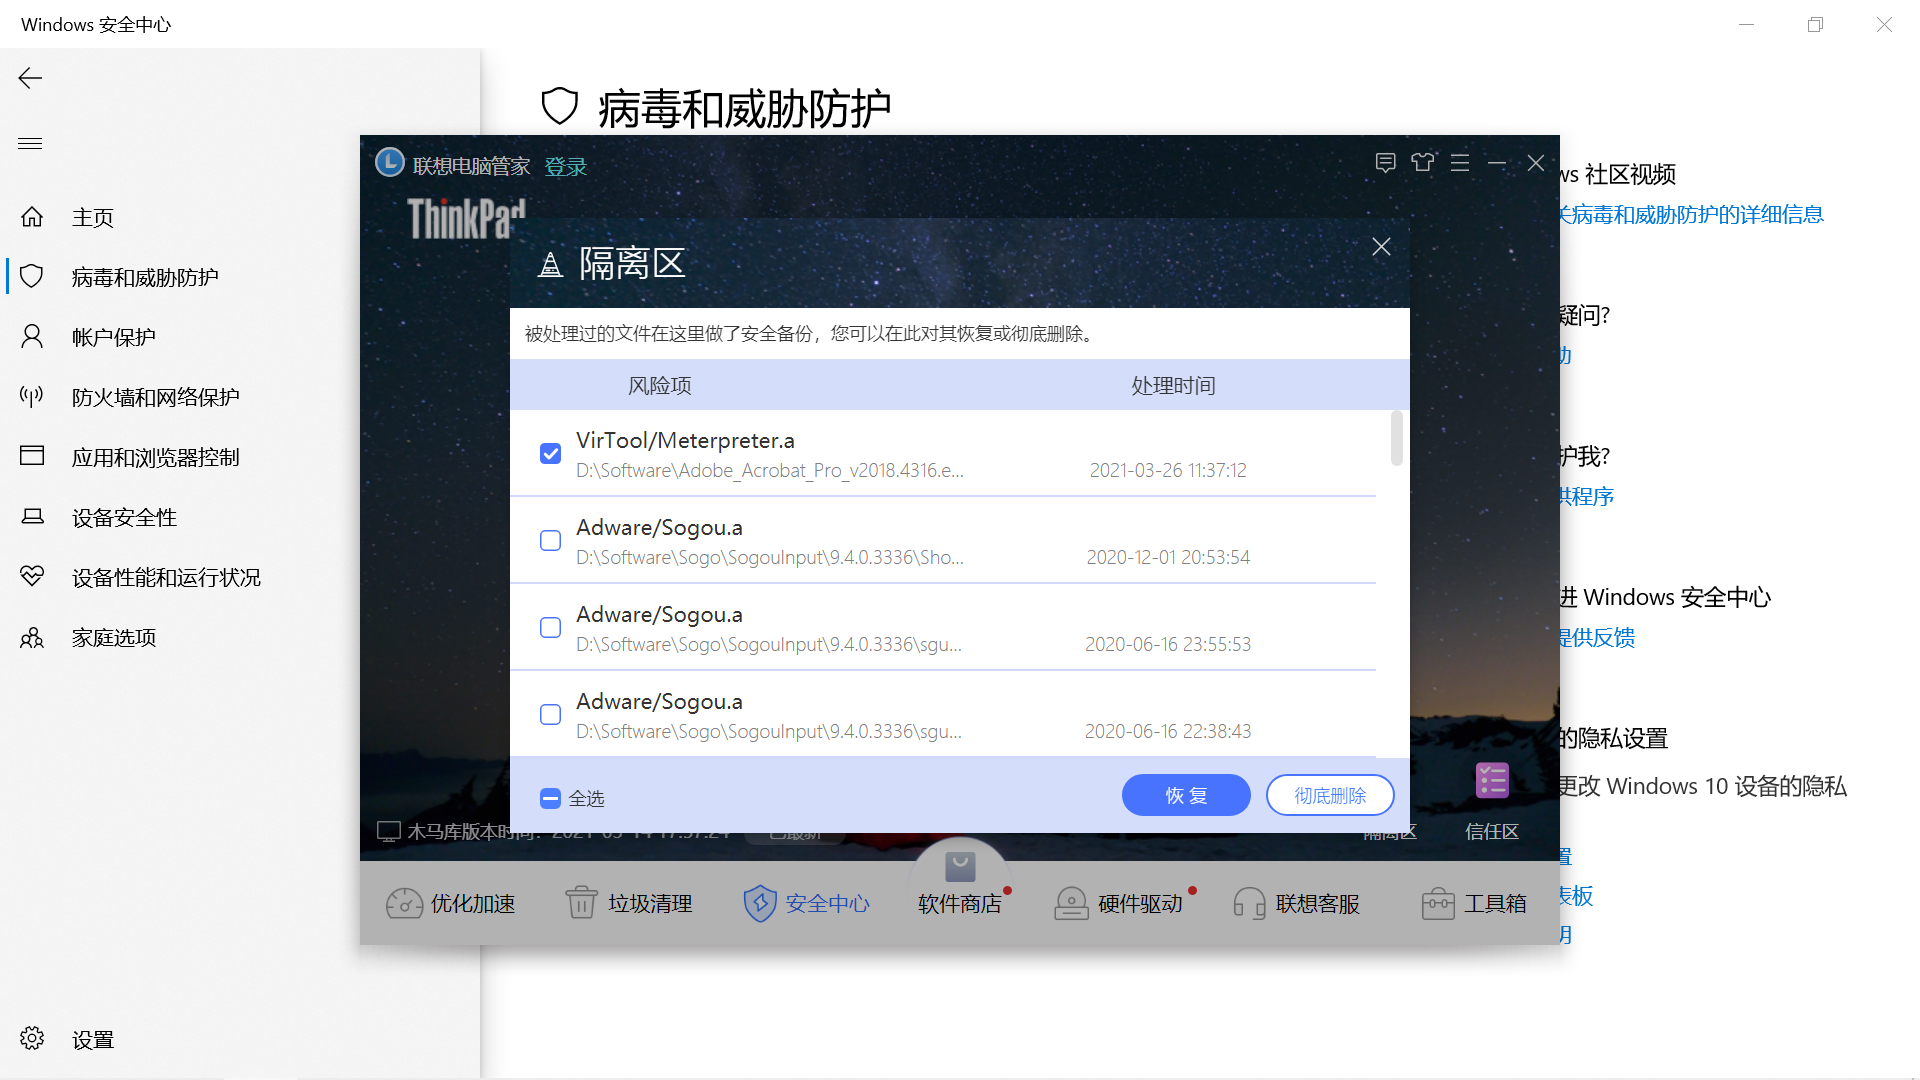Expand Windows Security hamburger navigation menu
The width and height of the screenshot is (1920, 1080).
(x=30, y=144)
